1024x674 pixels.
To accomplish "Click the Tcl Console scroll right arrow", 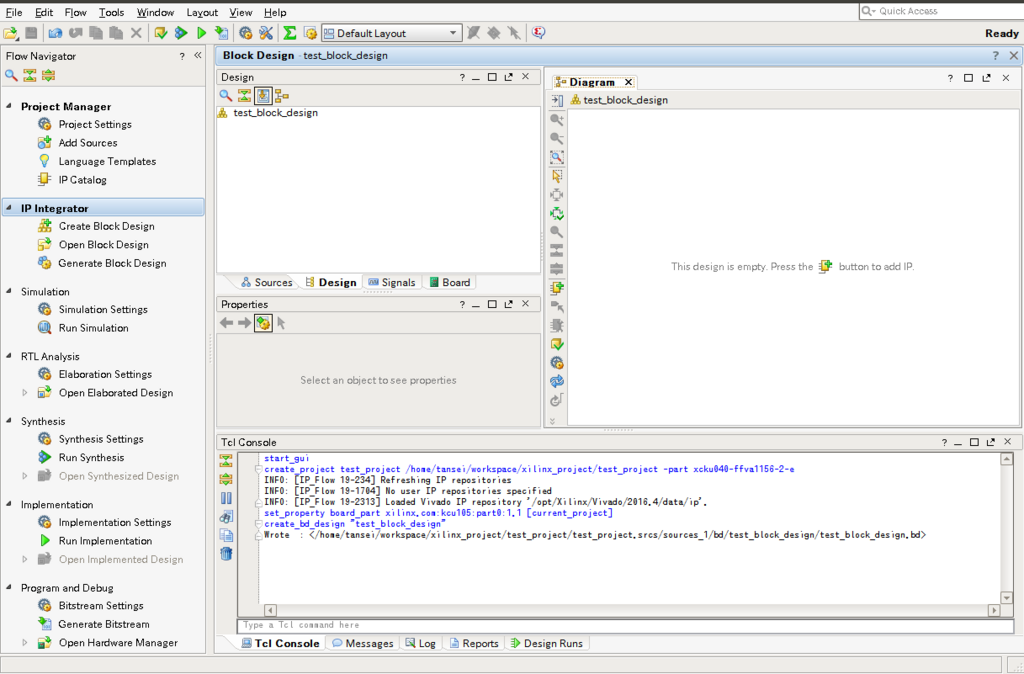I will click(994, 610).
